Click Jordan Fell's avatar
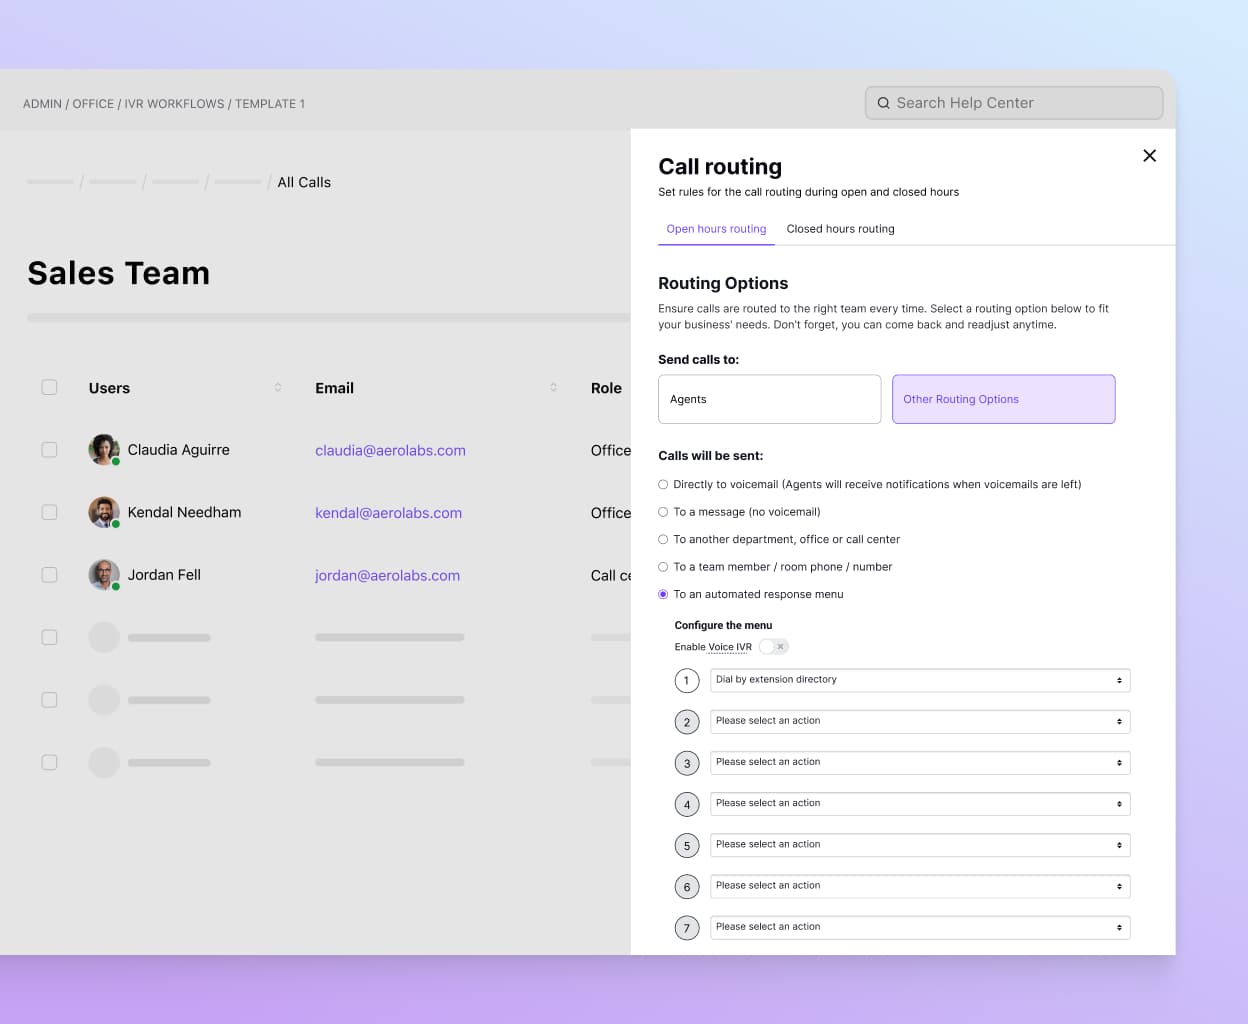Image resolution: width=1248 pixels, height=1024 pixels. point(103,575)
